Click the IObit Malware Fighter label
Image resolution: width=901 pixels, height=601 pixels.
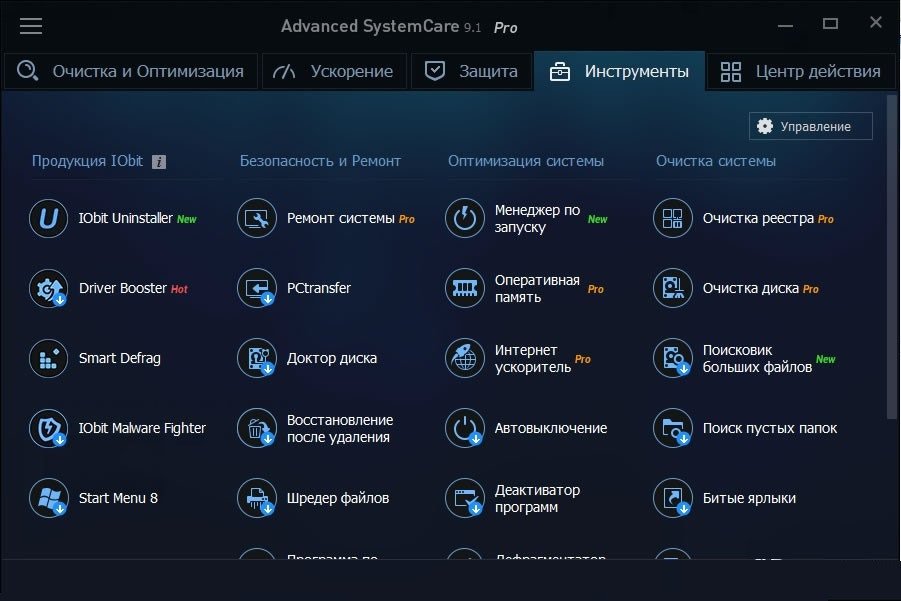click(x=142, y=428)
